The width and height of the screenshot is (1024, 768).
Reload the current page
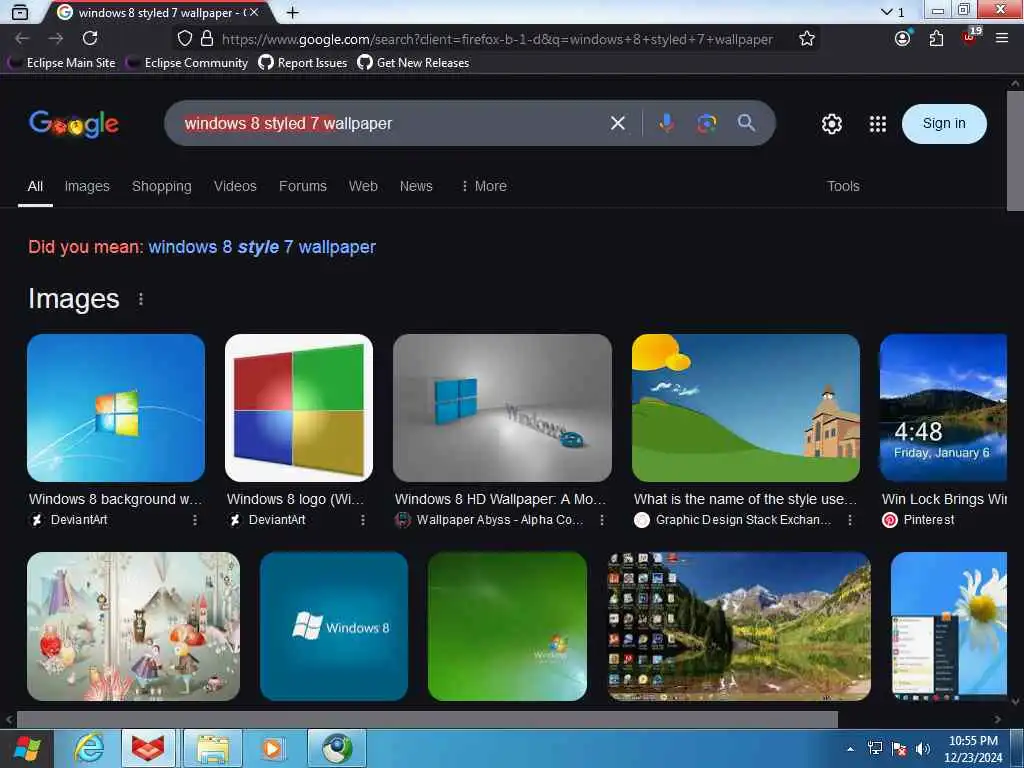(90, 39)
